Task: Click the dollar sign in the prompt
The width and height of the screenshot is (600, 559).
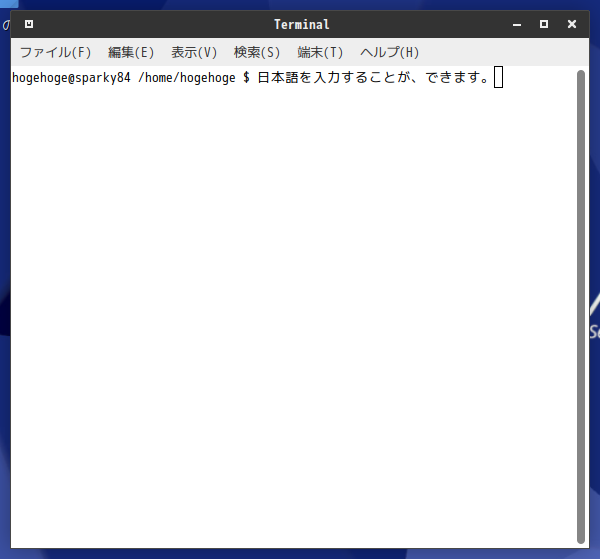Action: click(x=246, y=78)
